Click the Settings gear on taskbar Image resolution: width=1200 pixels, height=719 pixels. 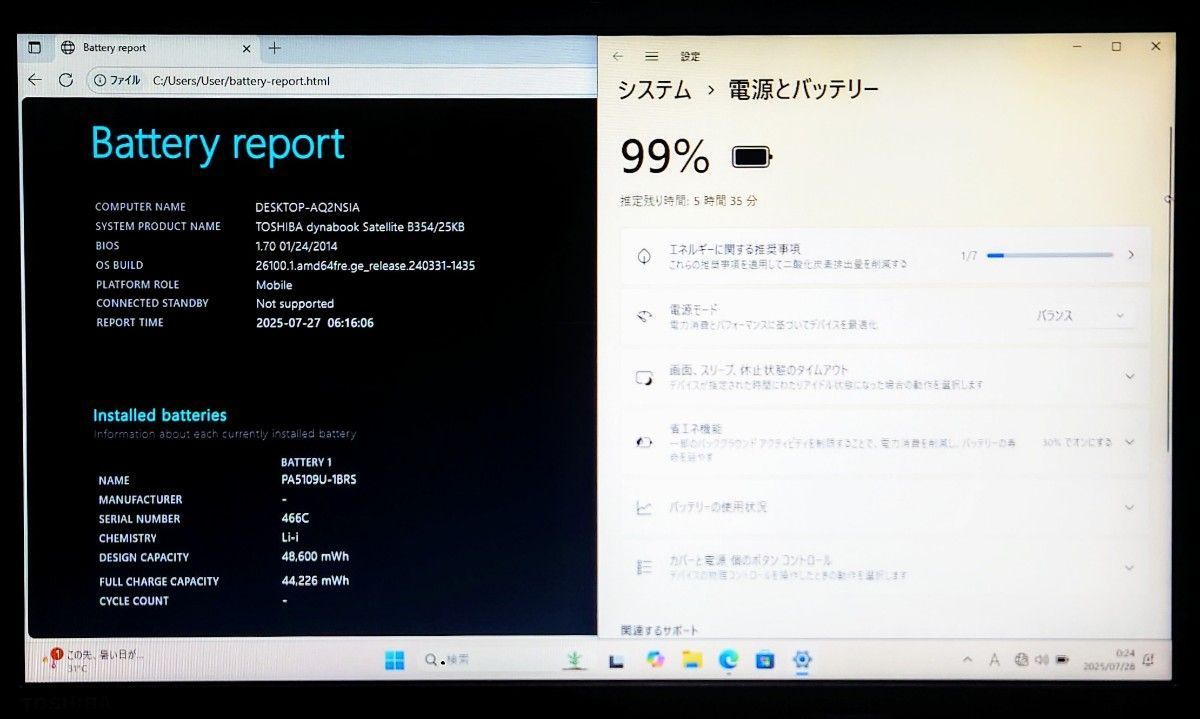802,660
